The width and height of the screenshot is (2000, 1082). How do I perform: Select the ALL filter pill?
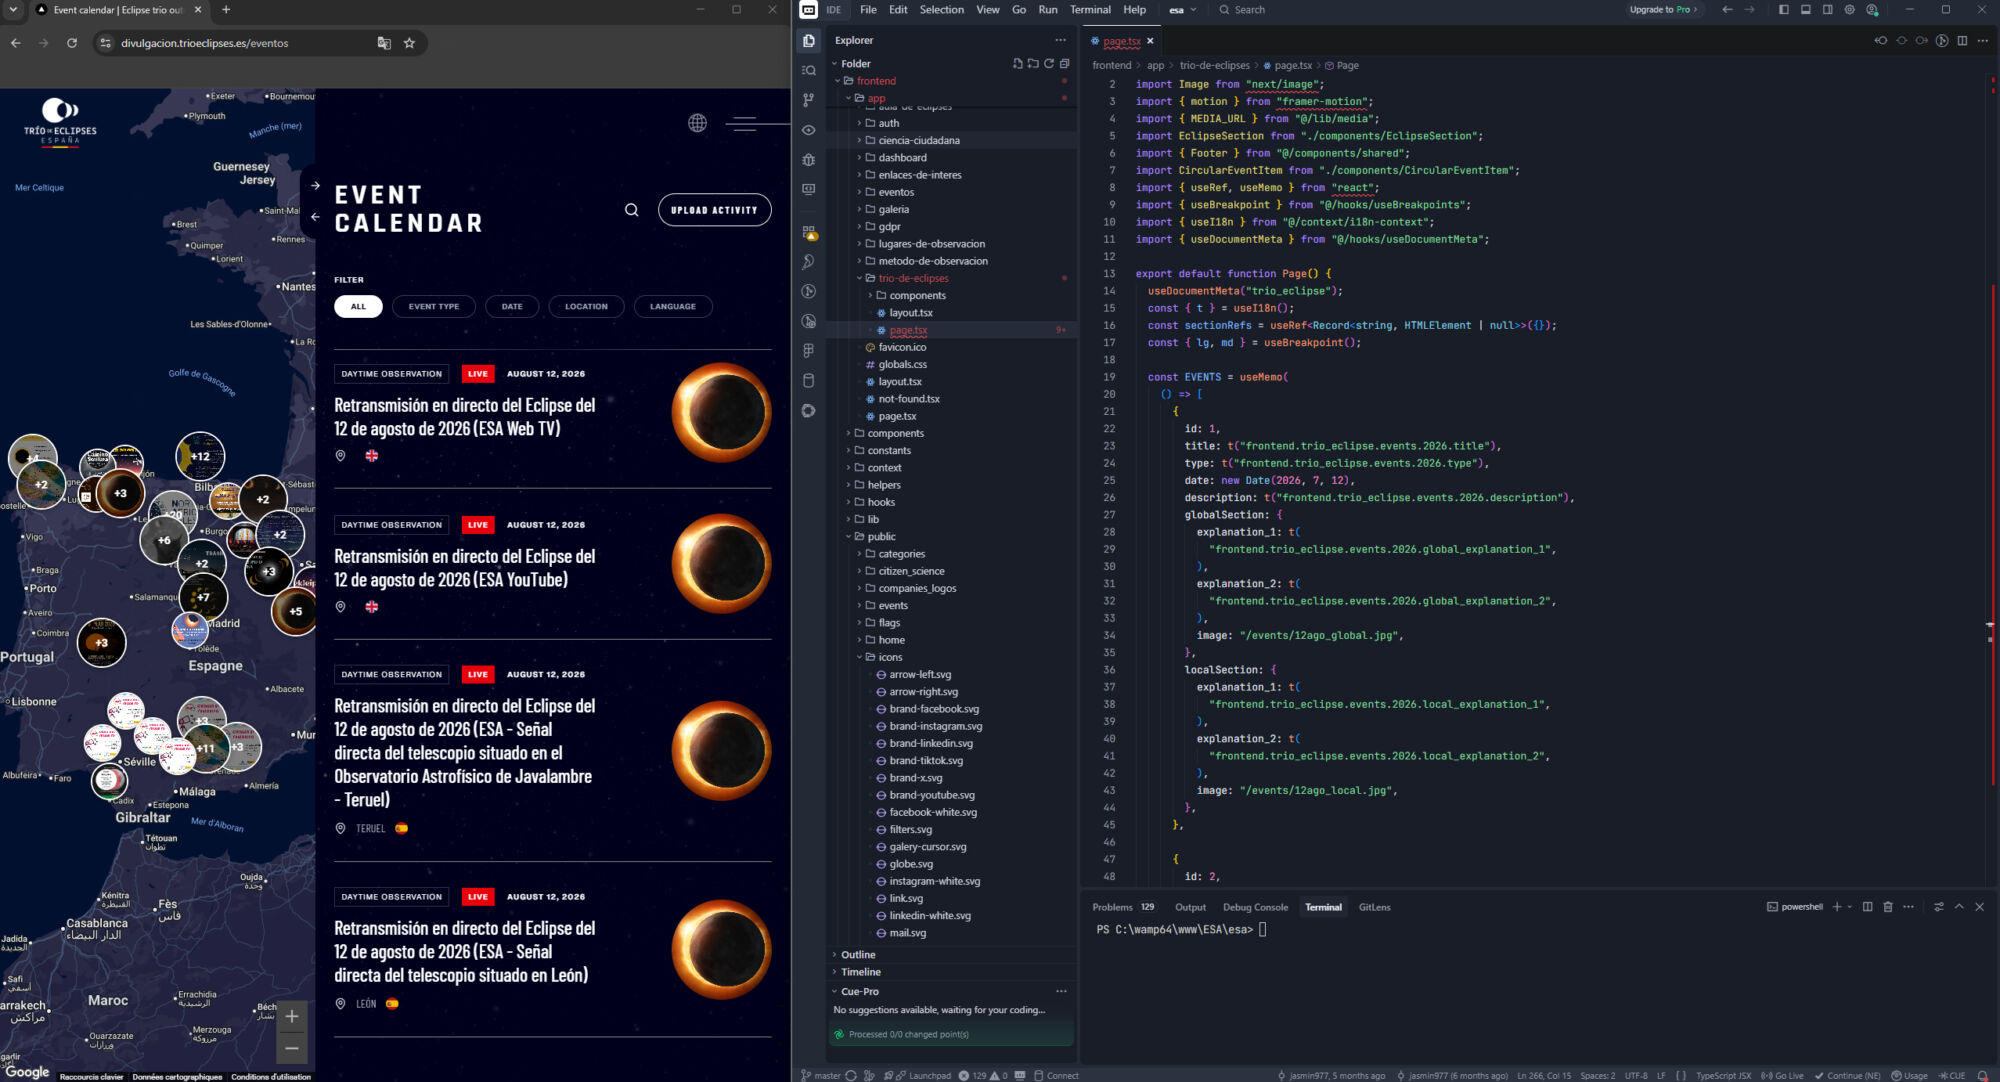(358, 307)
